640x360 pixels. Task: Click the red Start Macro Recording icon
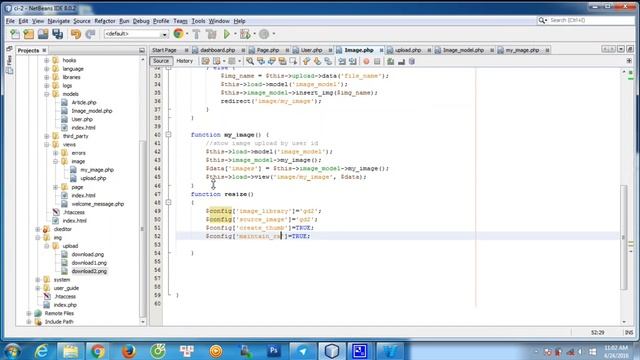click(x=366, y=61)
